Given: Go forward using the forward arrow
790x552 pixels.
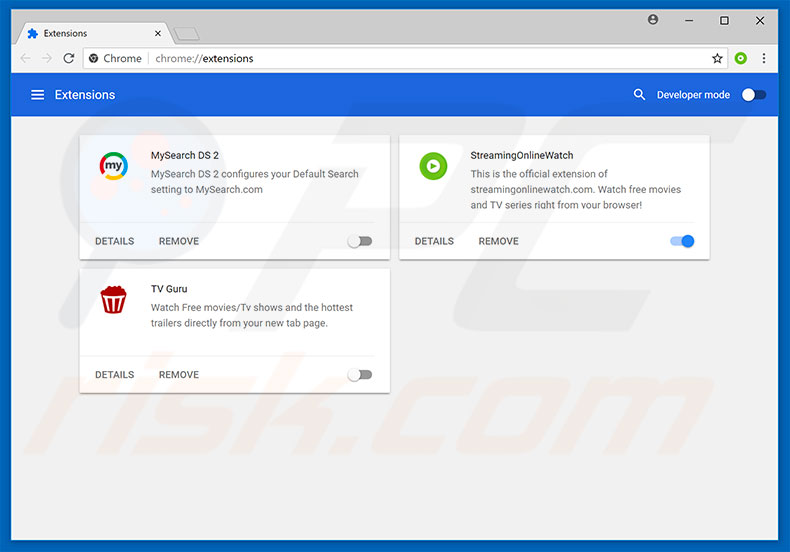Looking at the screenshot, I should (47, 58).
